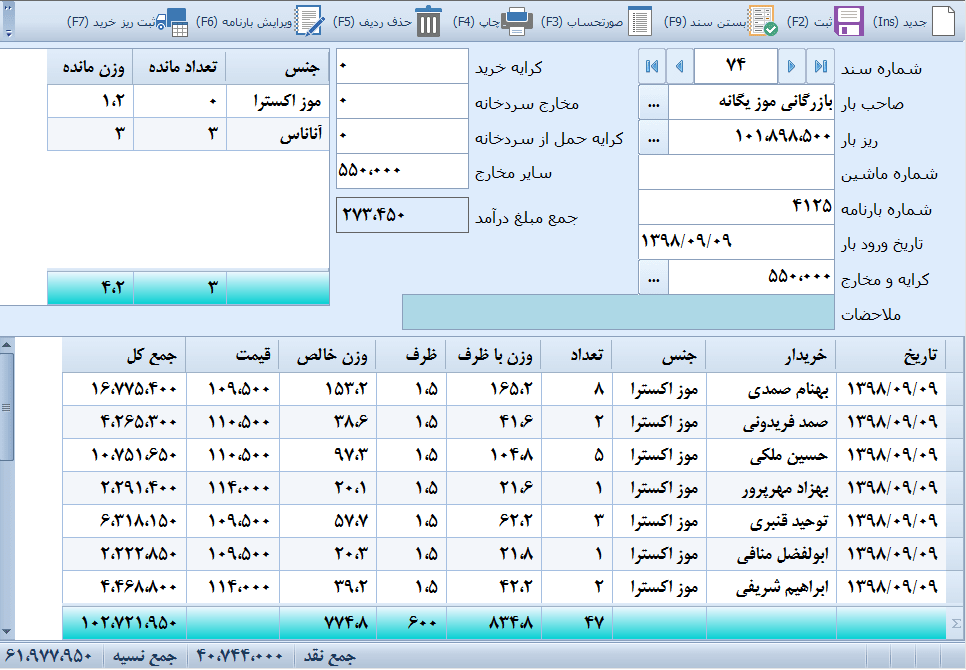Click the خریدار column header
966x670 pixels.
[x=770, y=355]
